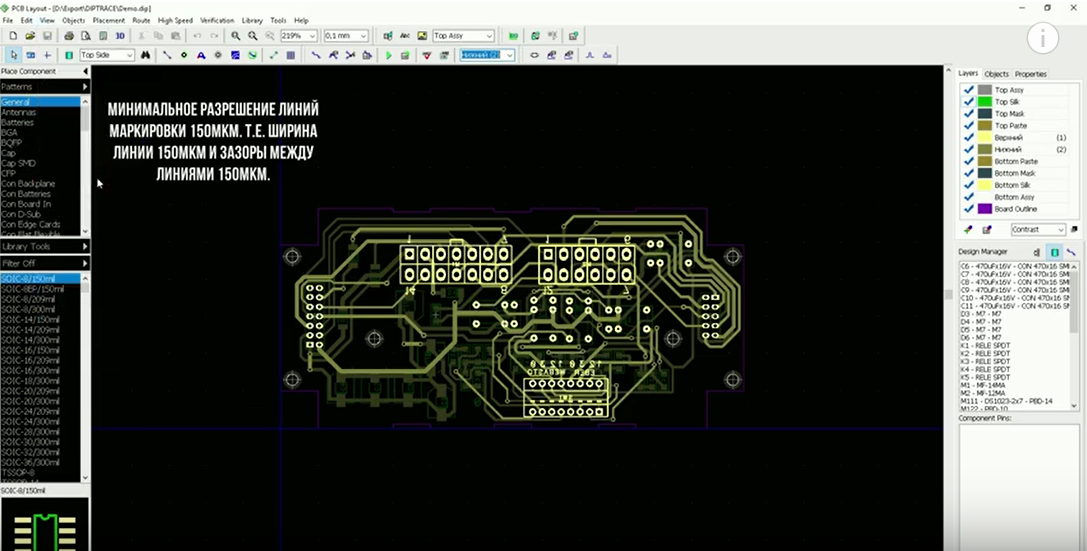Run the design rule check (red triangle icon)

(427, 55)
